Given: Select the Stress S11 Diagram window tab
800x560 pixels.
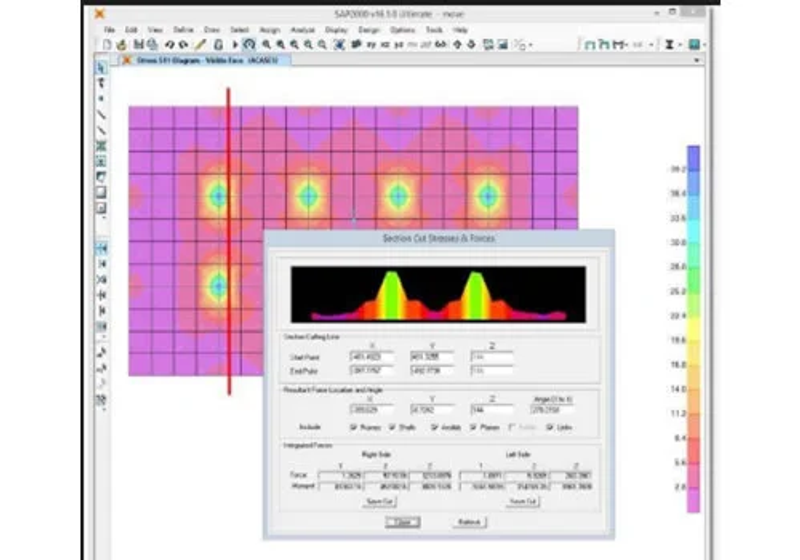Looking at the screenshot, I should click(x=207, y=60).
